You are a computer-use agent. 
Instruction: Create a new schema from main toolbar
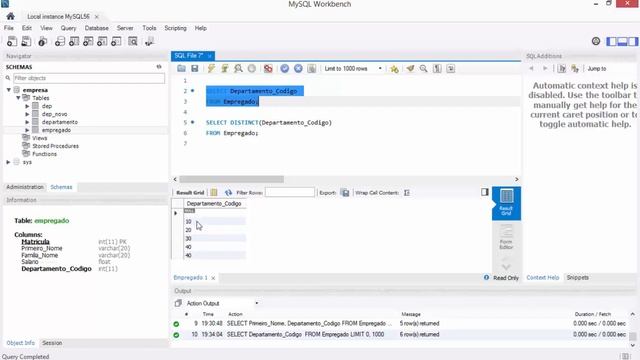click(x=60, y=41)
